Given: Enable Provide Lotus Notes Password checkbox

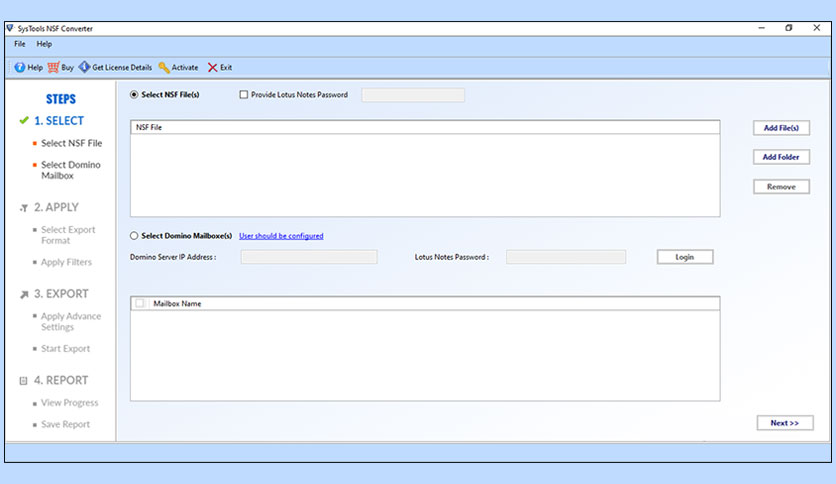Looking at the screenshot, I should 244,94.
